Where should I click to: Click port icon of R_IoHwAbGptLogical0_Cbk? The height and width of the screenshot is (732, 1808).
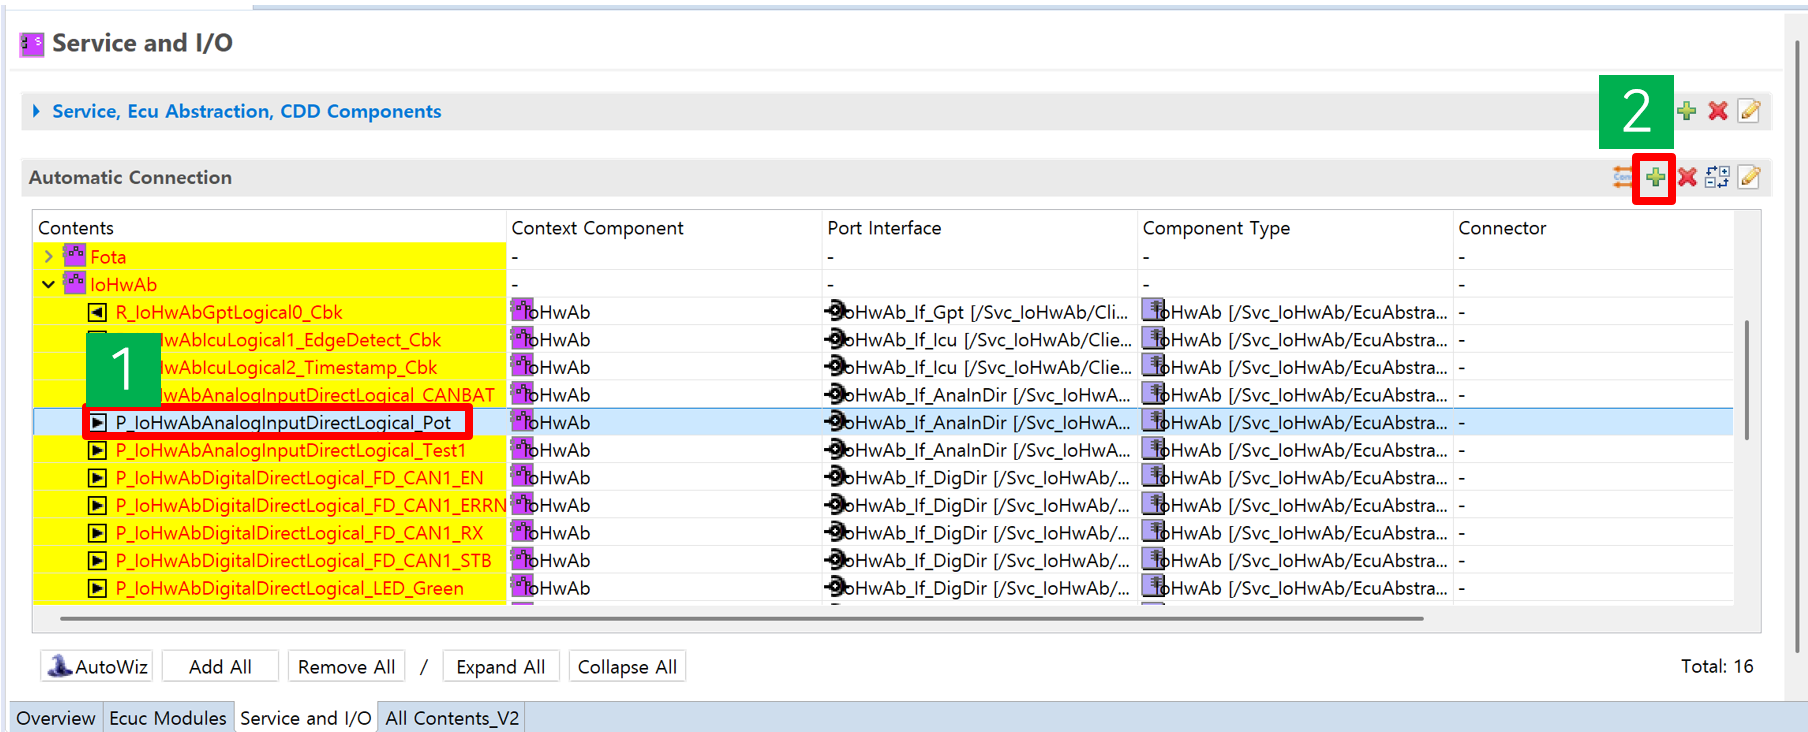(97, 312)
